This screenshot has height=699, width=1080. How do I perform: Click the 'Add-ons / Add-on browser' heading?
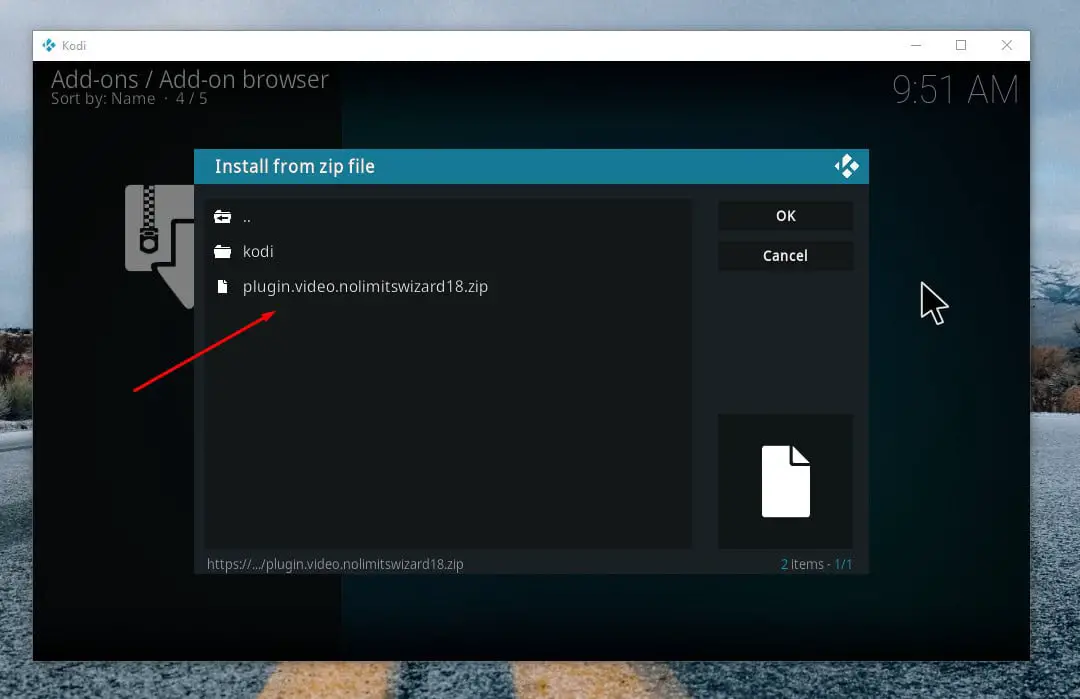(x=190, y=79)
